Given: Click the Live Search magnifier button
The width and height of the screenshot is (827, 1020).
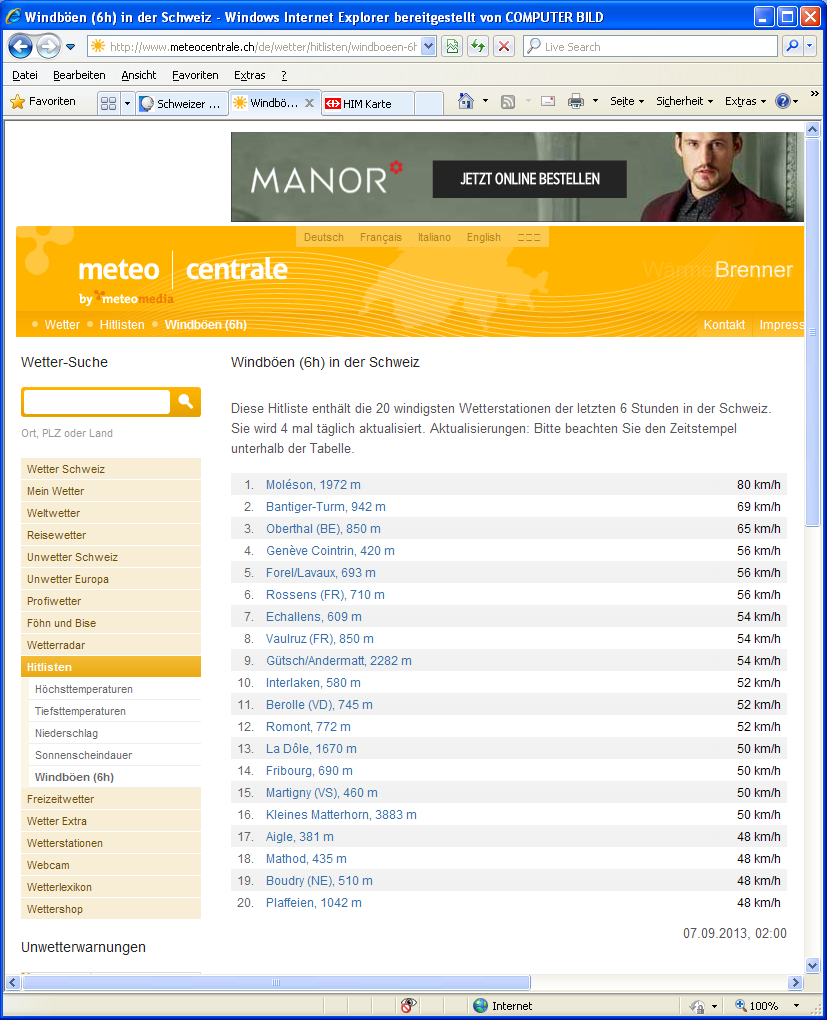Looking at the screenshot, I should [x=792, y=46].
